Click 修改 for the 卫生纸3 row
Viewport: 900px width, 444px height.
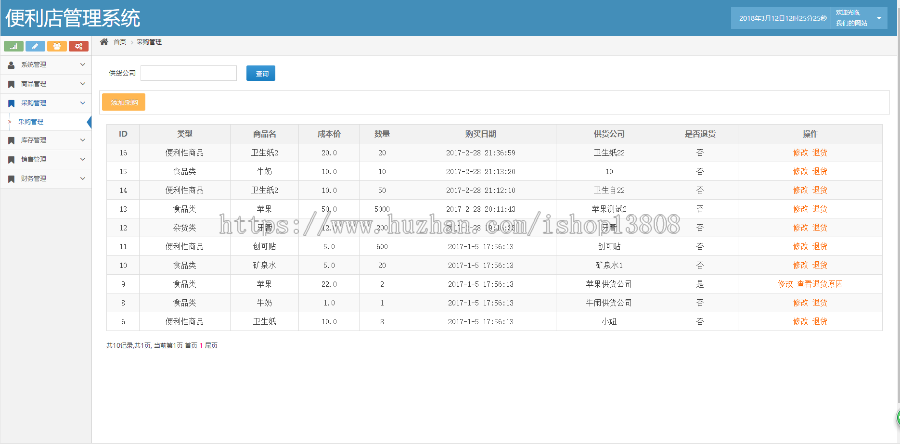coord(800,153)
